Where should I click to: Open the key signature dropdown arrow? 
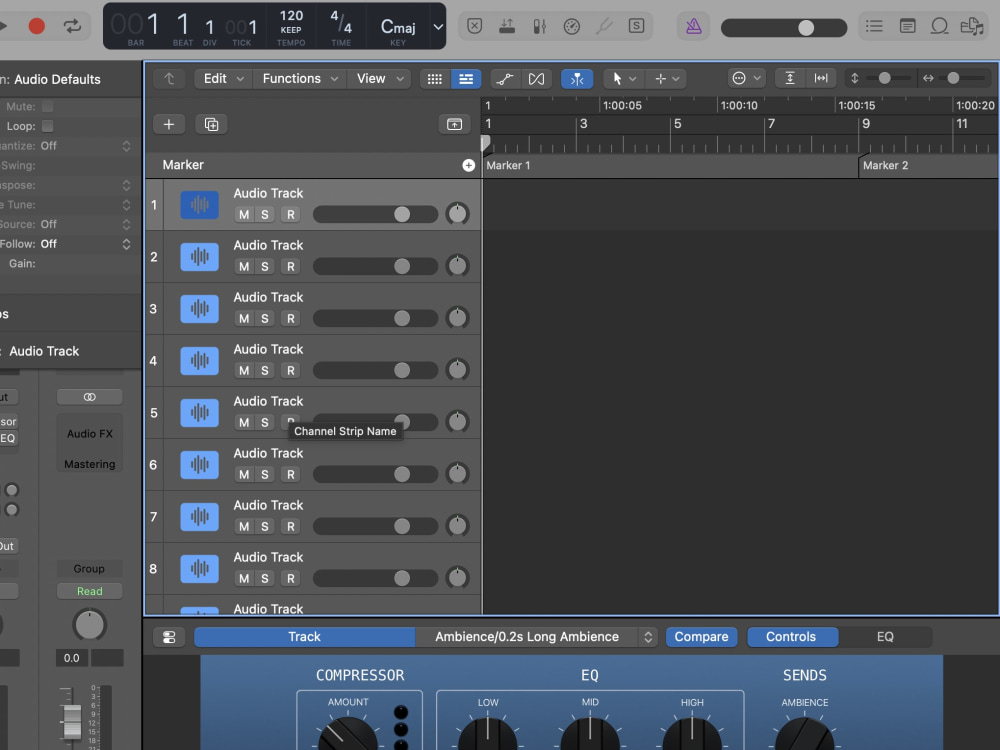438,27
